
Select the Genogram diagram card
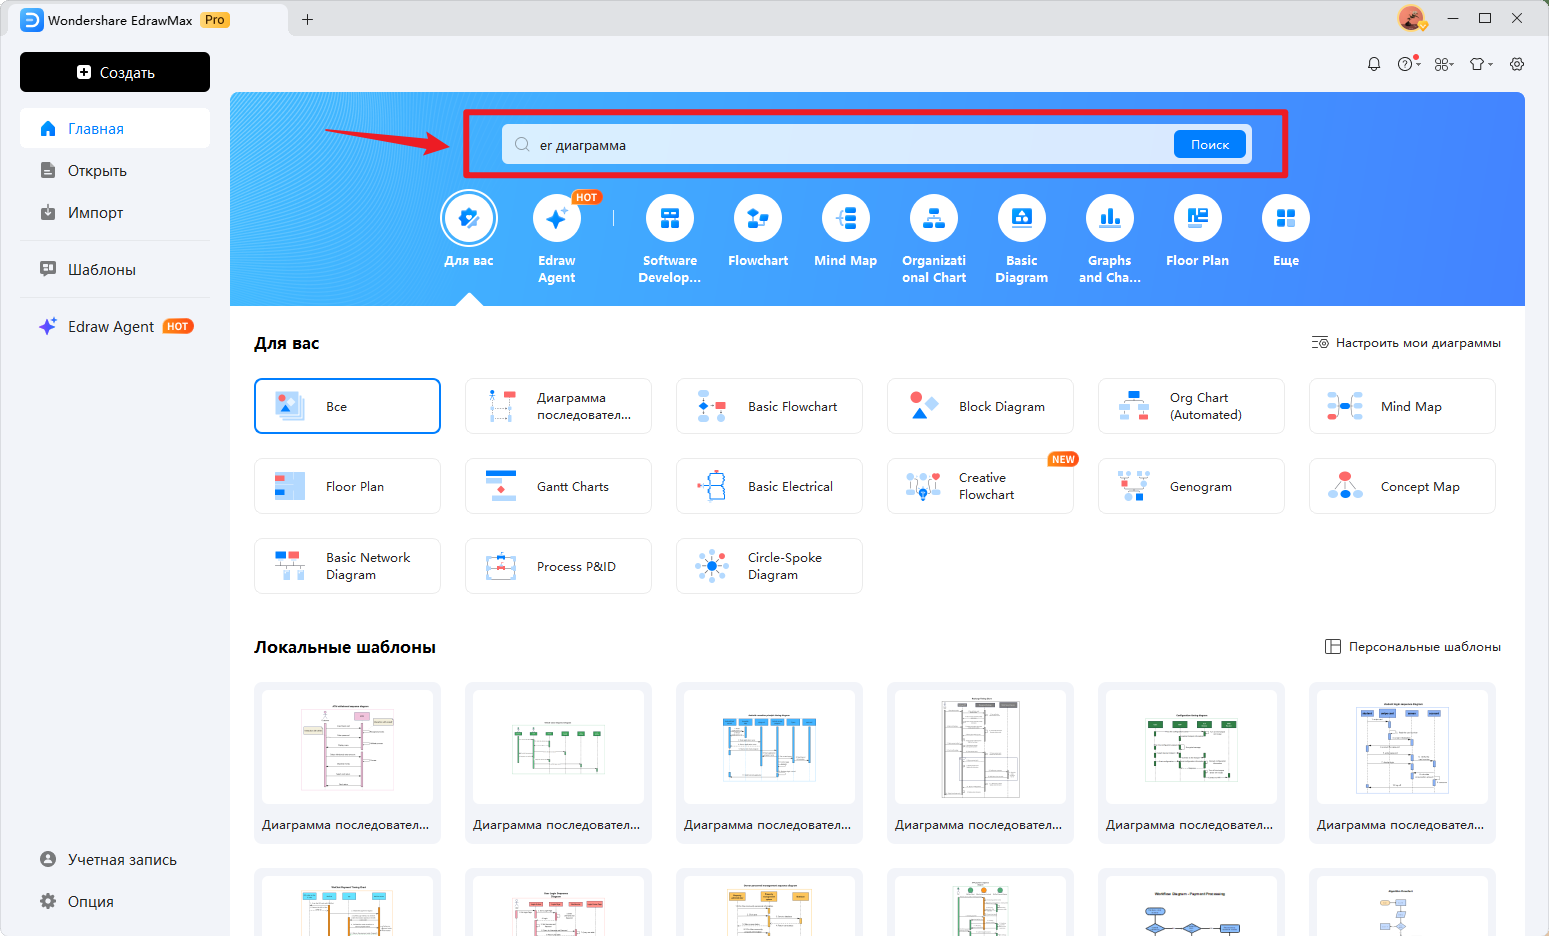(1190, 487)
